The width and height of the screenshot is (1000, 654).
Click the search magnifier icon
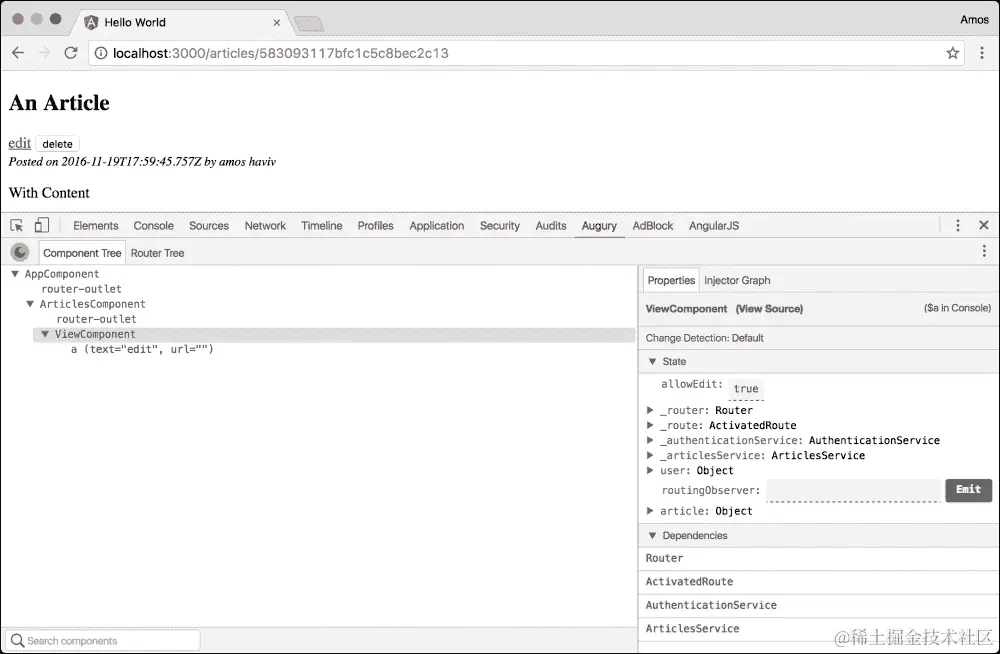click(x=17, y=640)
